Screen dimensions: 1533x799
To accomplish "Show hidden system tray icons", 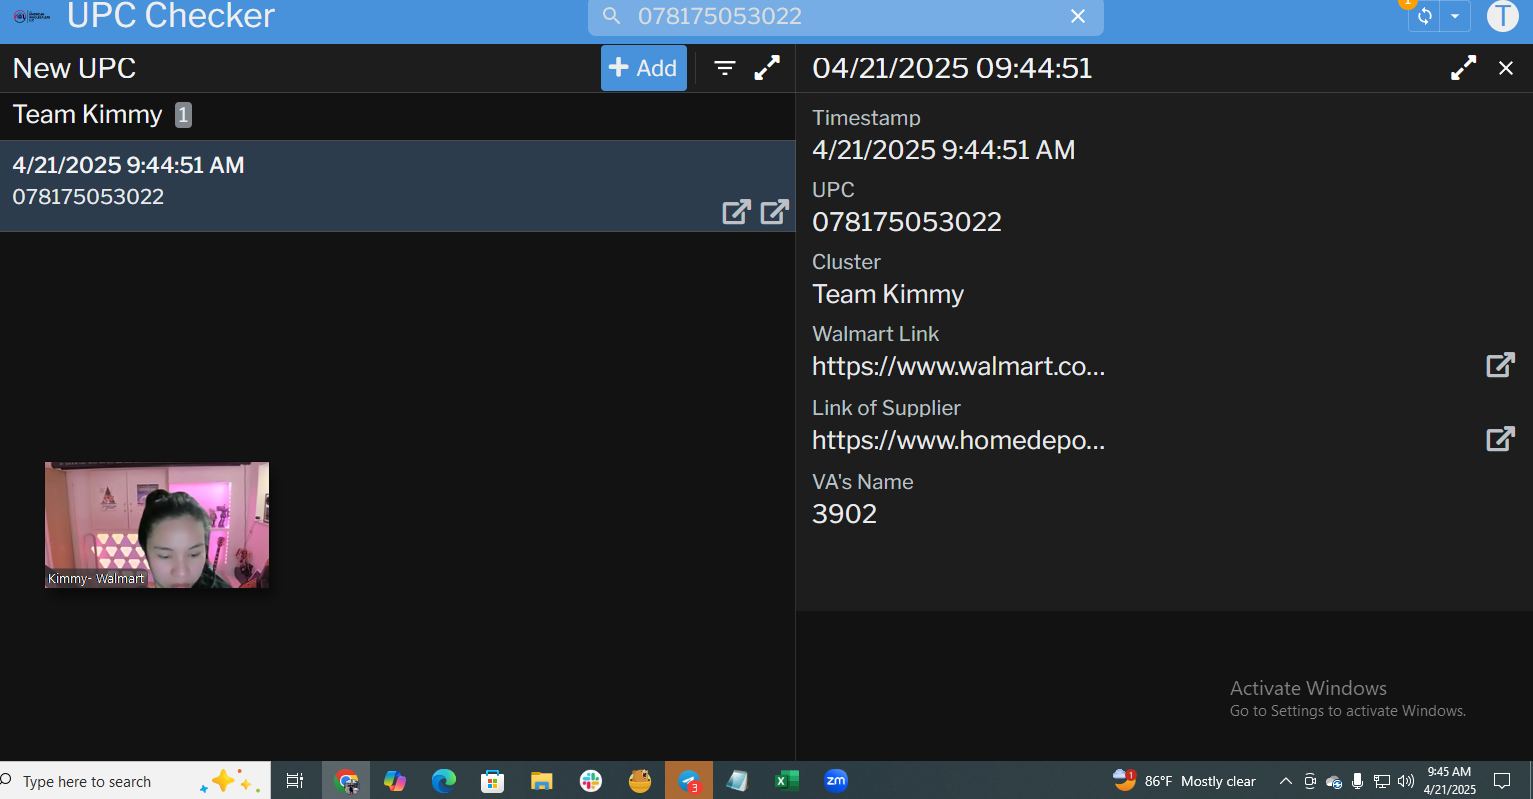I will click(x=1286, y=781).
